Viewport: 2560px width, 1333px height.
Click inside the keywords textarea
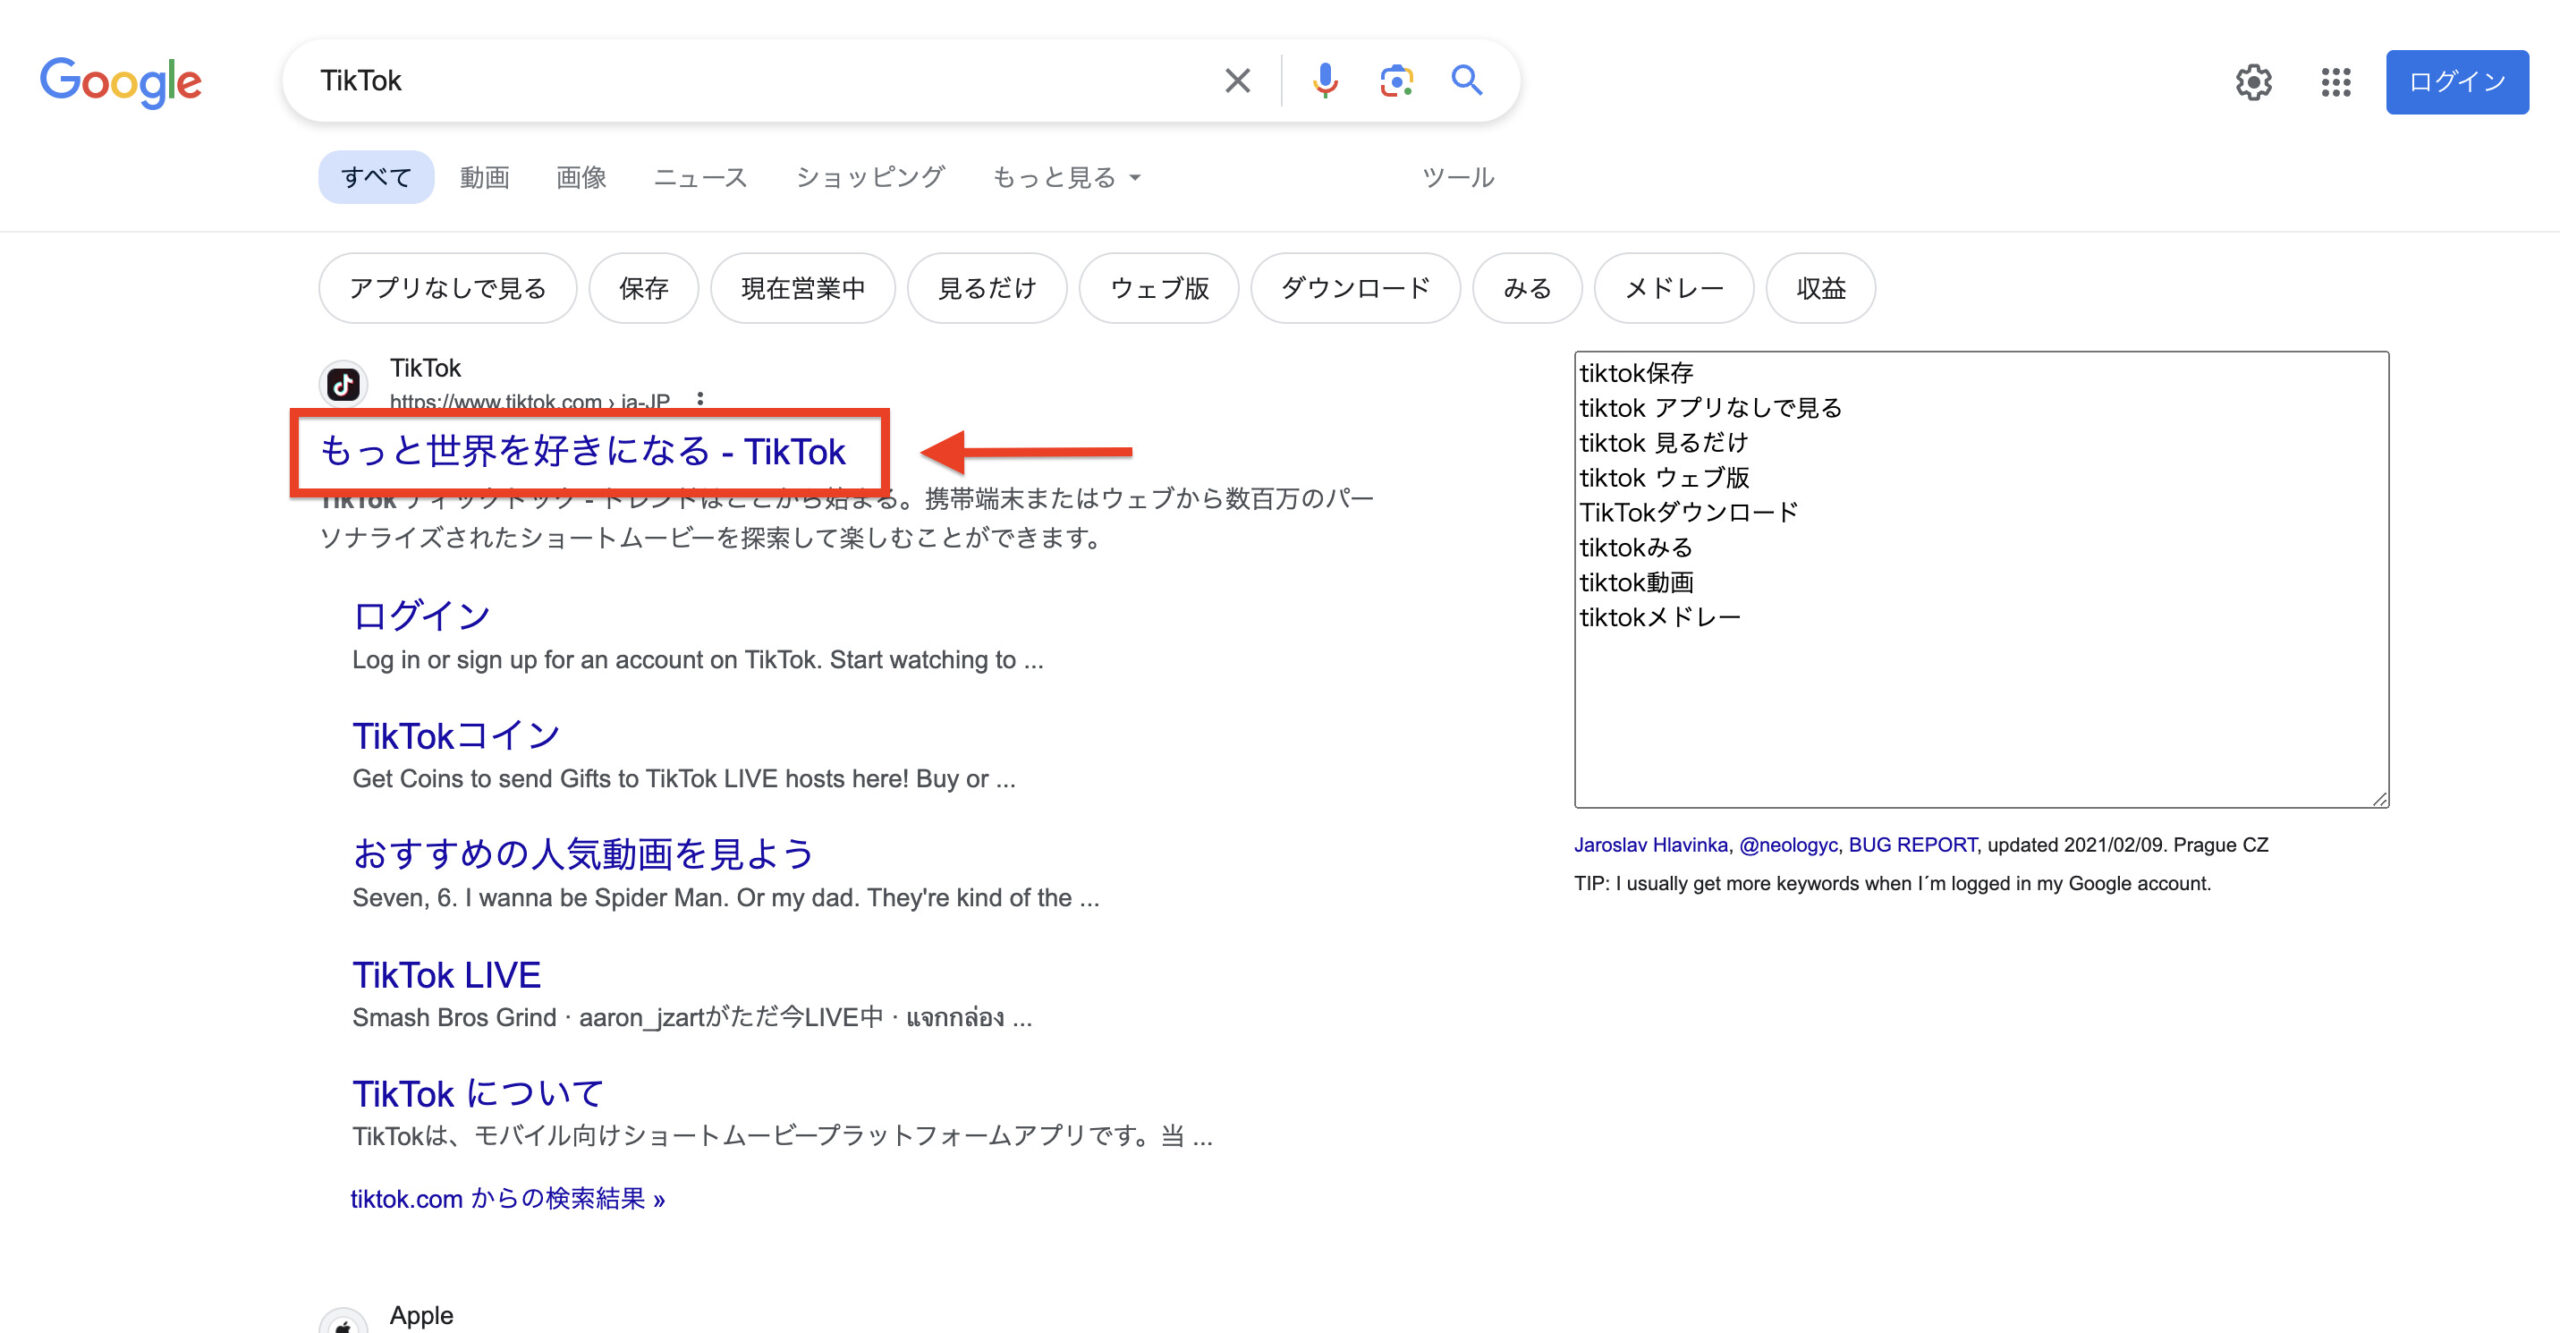pyautogui.click(x=1981, y=579)
